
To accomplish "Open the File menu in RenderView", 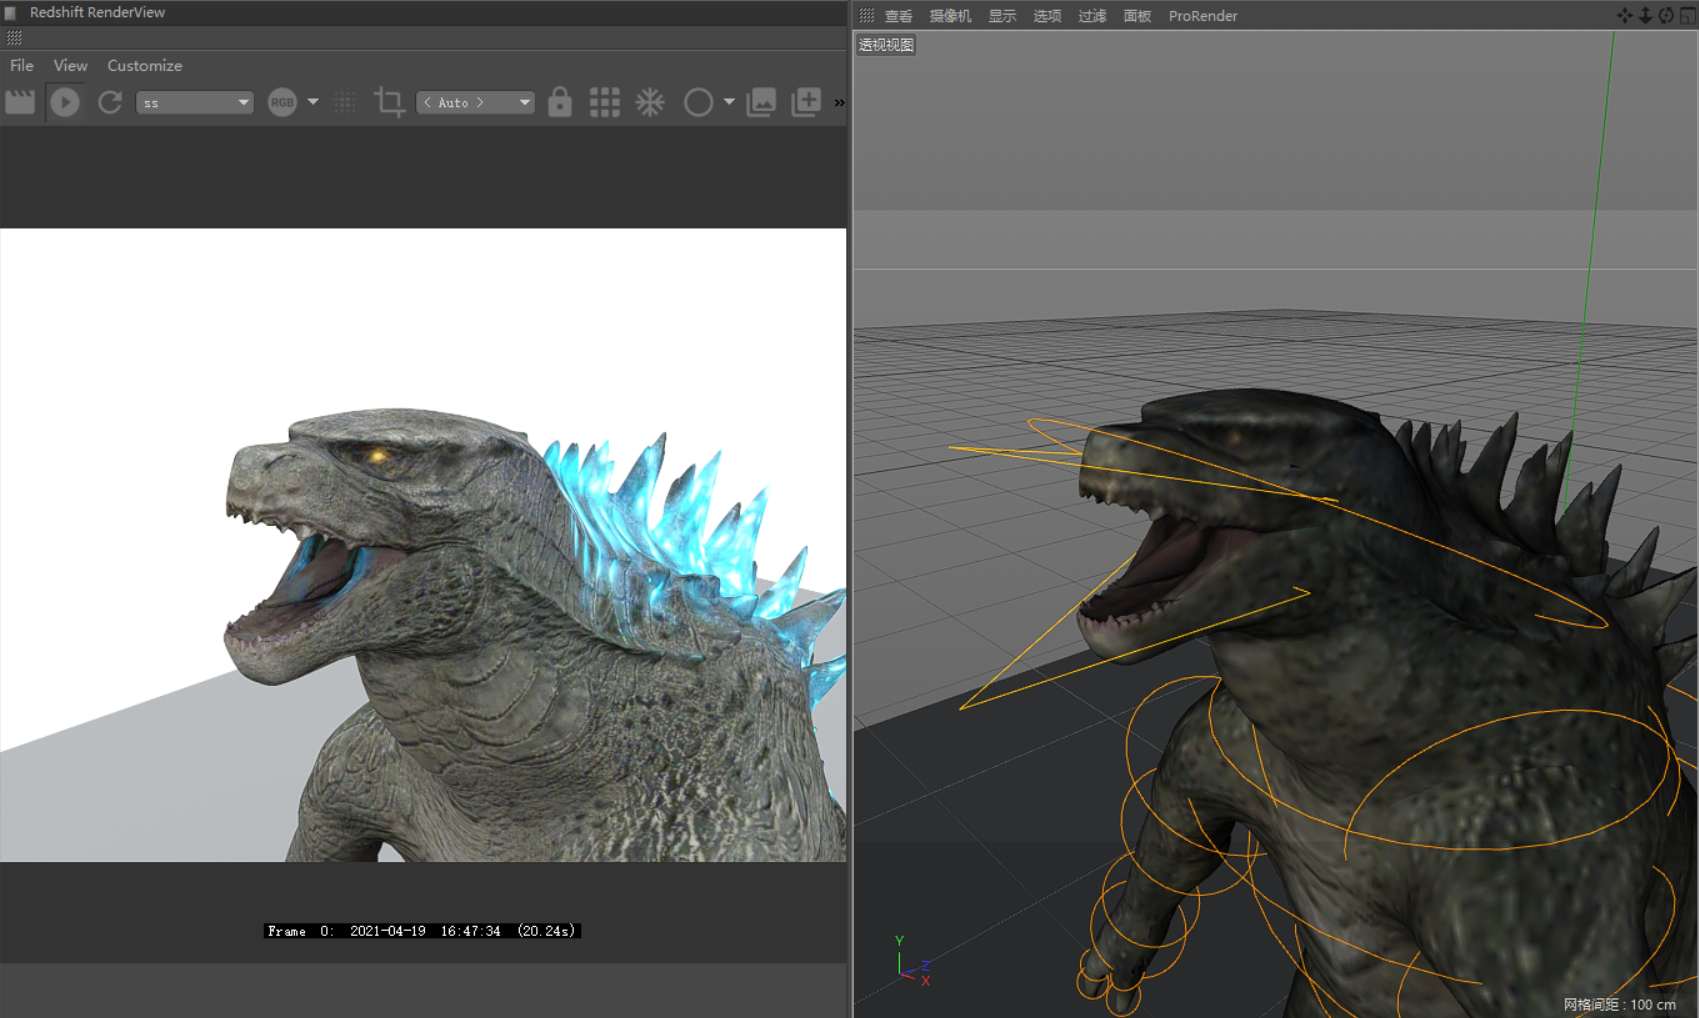I will click(22, 65).
